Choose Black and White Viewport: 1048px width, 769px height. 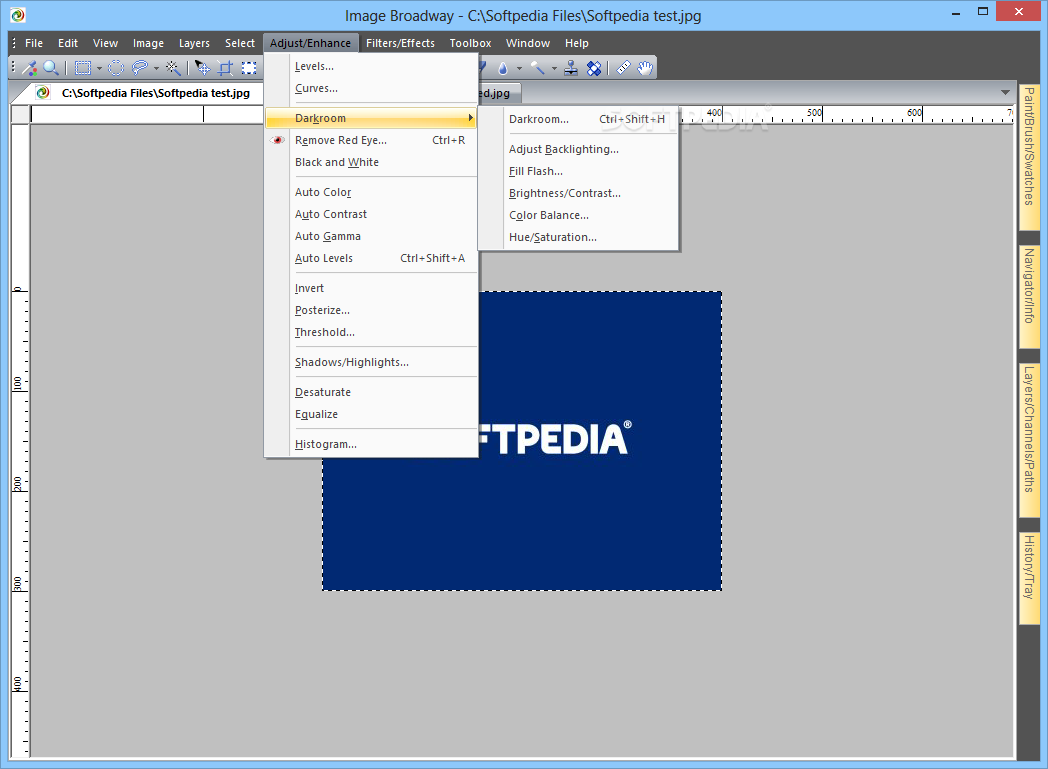(371, 162)
